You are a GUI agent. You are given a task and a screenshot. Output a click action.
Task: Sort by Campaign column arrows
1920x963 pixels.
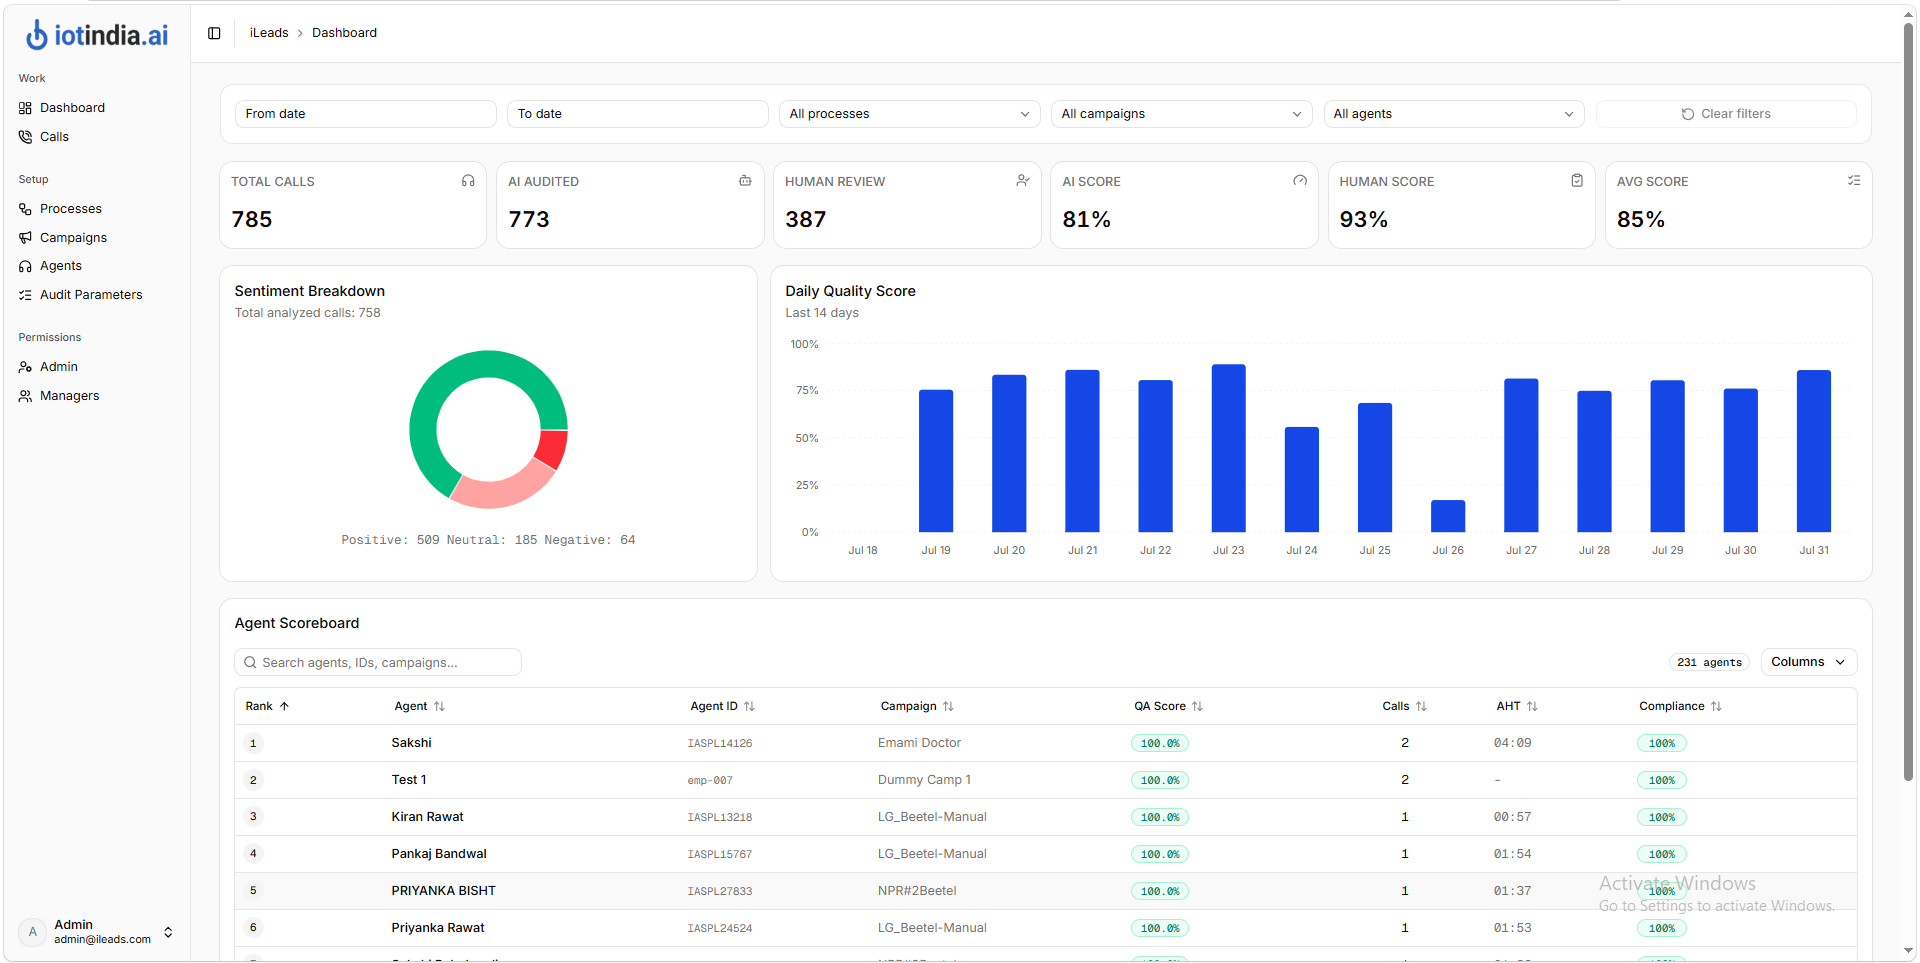coord(948,706)
